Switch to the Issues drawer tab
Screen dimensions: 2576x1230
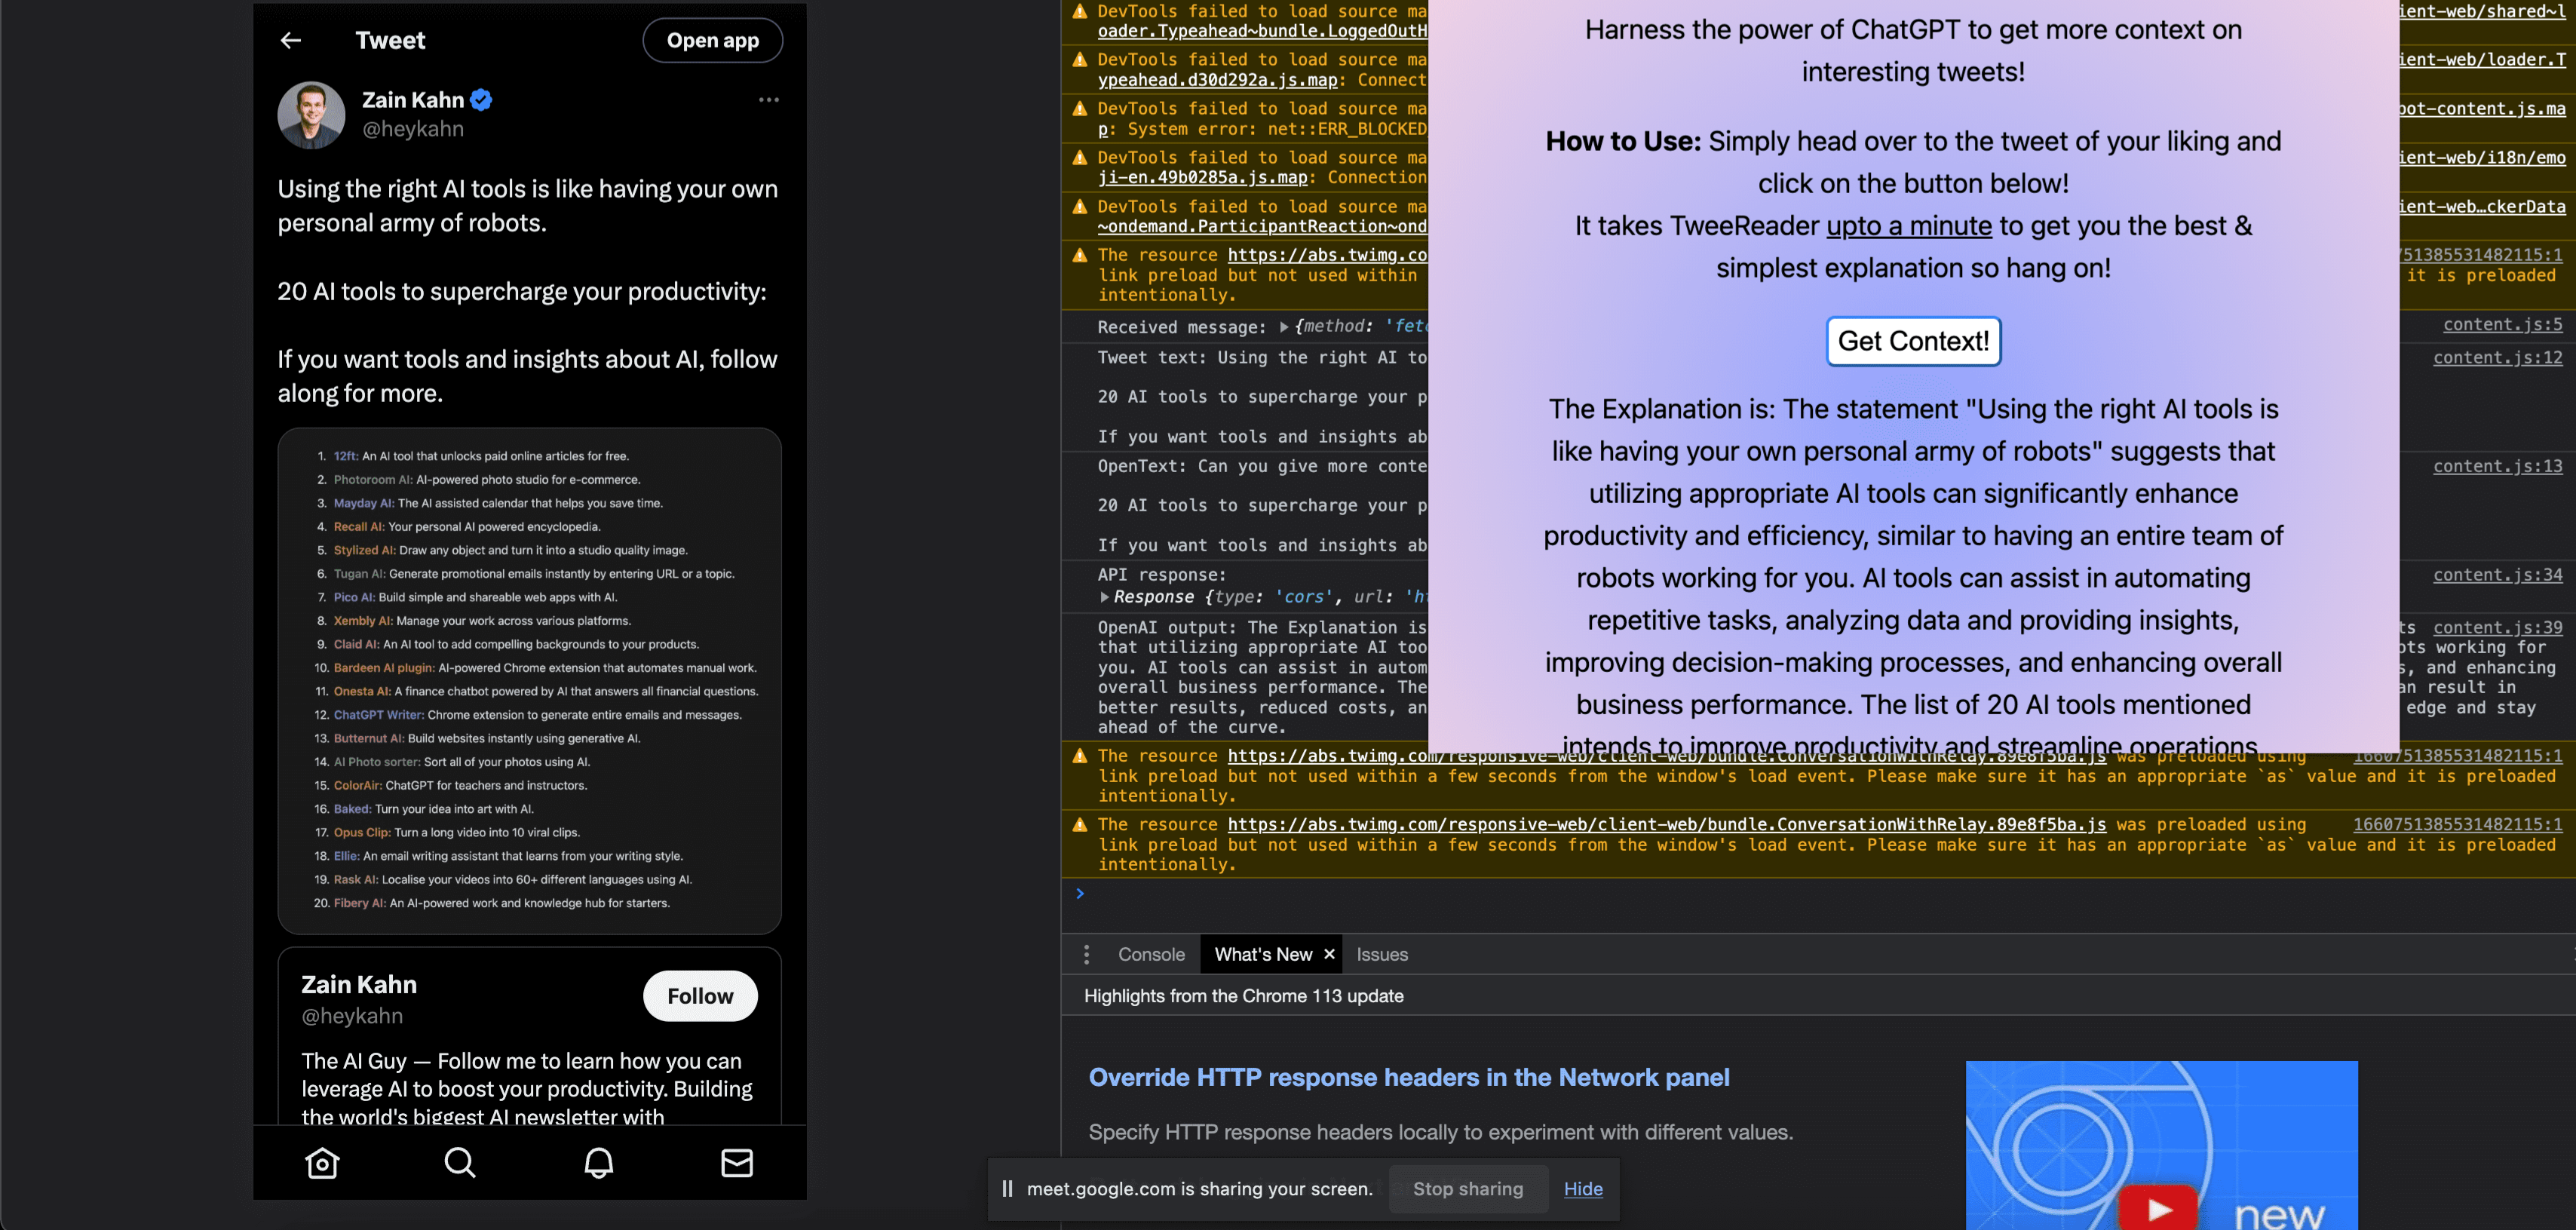[1381, 955]
